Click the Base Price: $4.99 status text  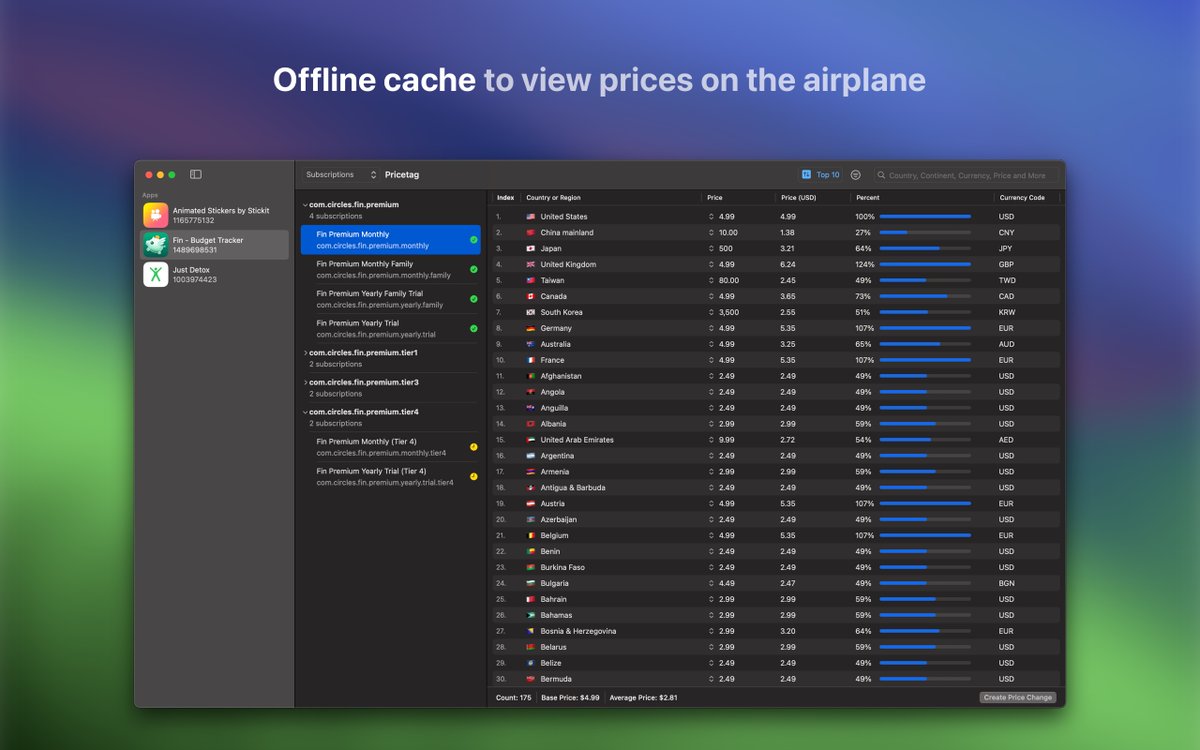point(571,697)
